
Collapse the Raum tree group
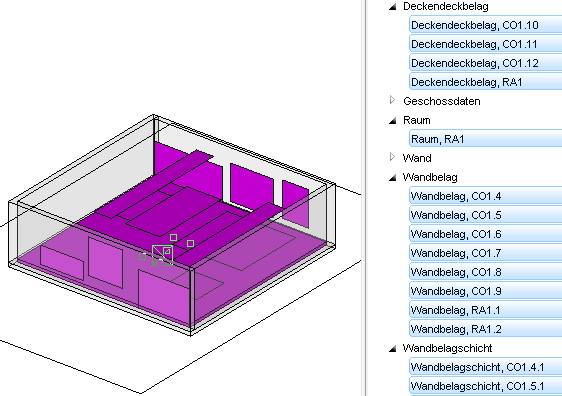click(x=393, y=120)
